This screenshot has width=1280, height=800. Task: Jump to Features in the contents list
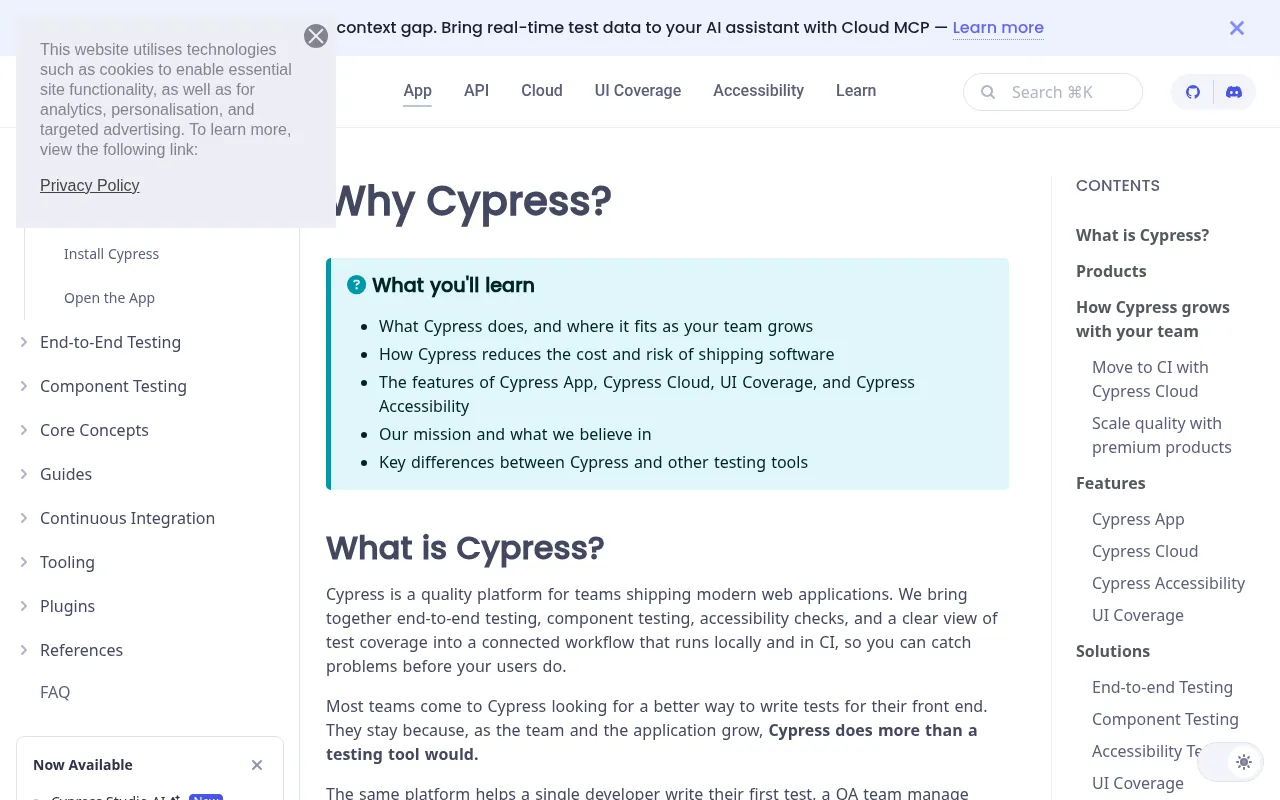1111,483
